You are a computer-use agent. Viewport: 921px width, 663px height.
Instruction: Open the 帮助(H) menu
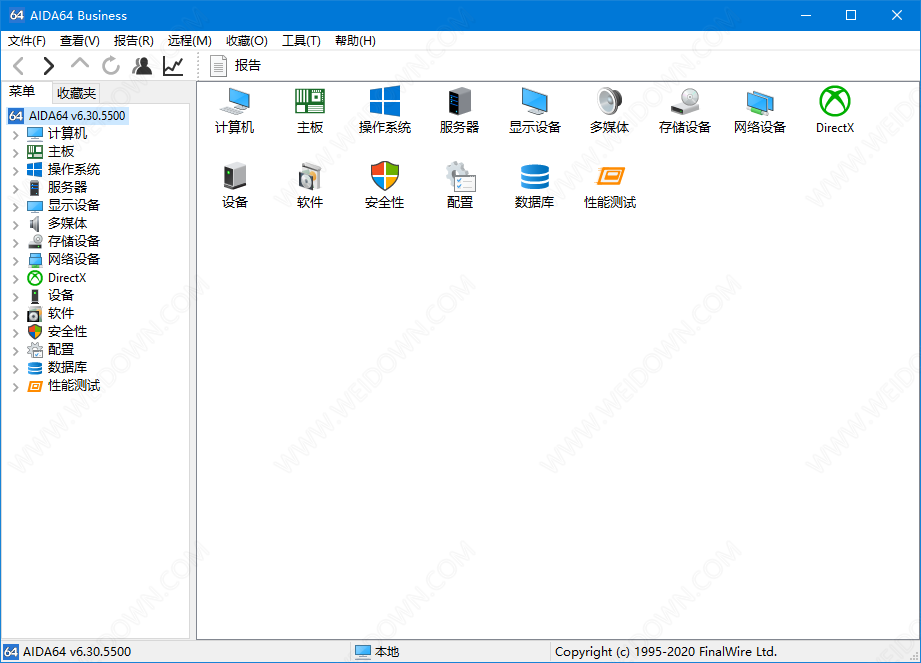(x=355, y=41)
